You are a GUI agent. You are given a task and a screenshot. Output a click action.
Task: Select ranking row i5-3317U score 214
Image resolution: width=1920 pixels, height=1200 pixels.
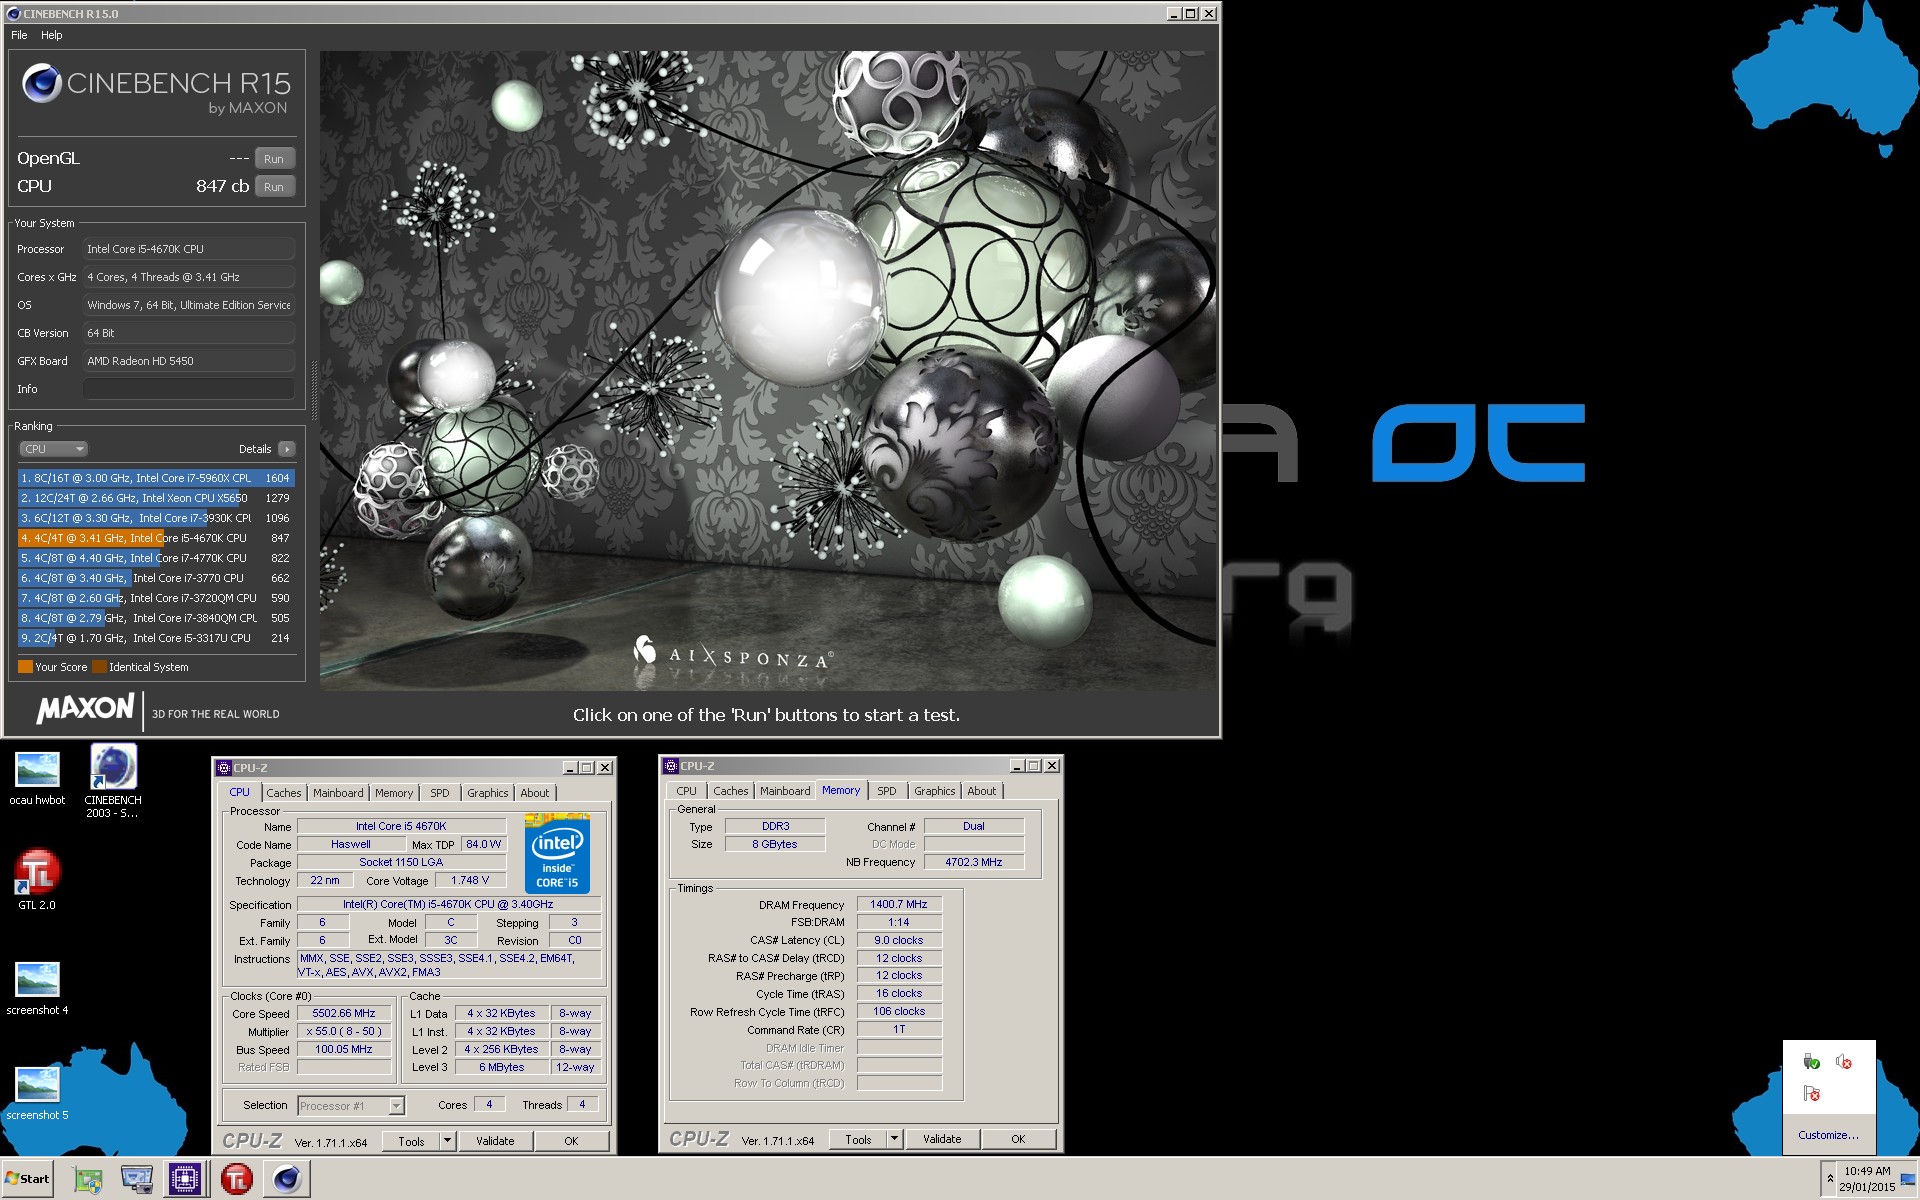pos(156,638)
